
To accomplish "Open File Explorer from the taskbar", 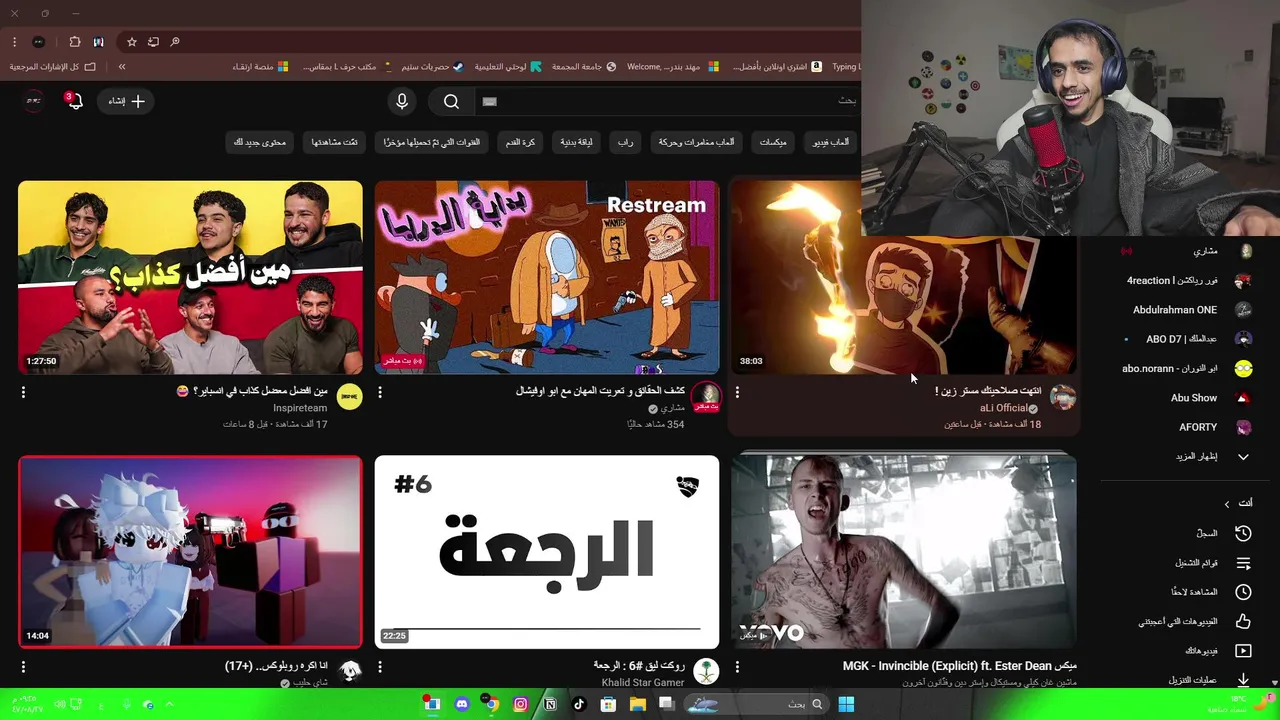I will click(x=637, y=704).
